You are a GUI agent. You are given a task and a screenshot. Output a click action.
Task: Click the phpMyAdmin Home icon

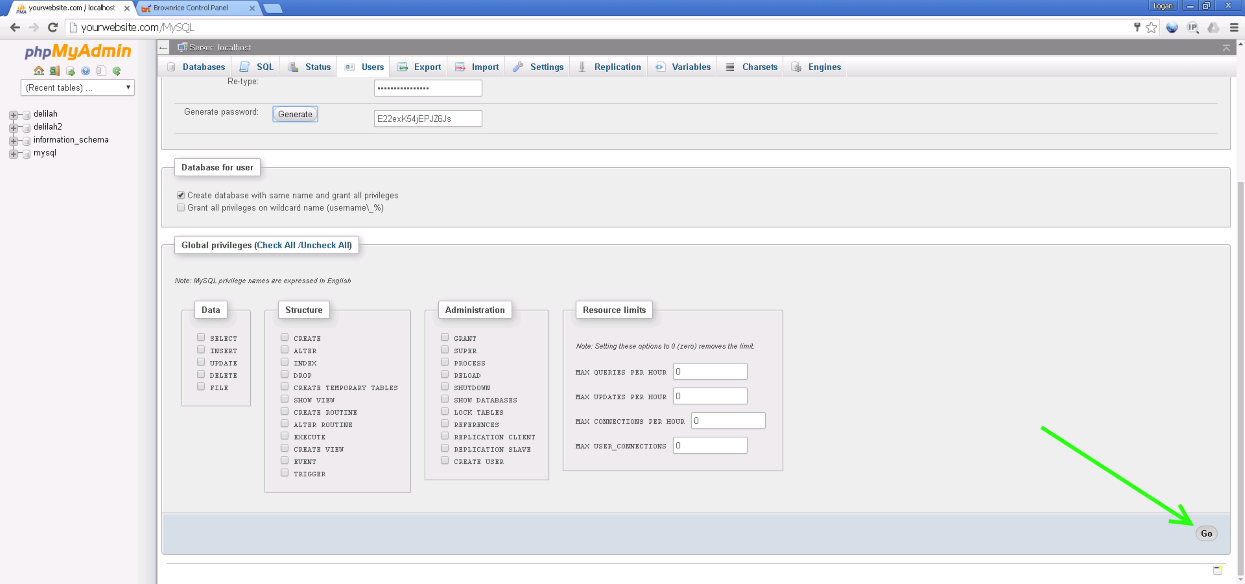39,71
